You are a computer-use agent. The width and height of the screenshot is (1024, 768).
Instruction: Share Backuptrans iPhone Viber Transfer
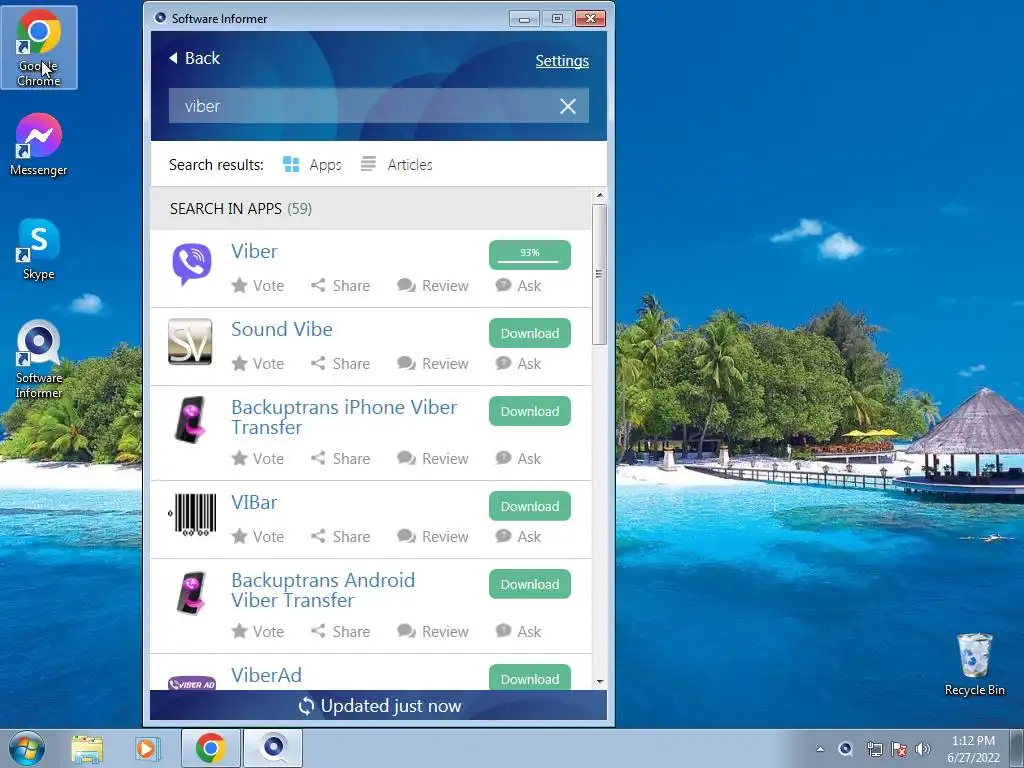coord(340,458)
